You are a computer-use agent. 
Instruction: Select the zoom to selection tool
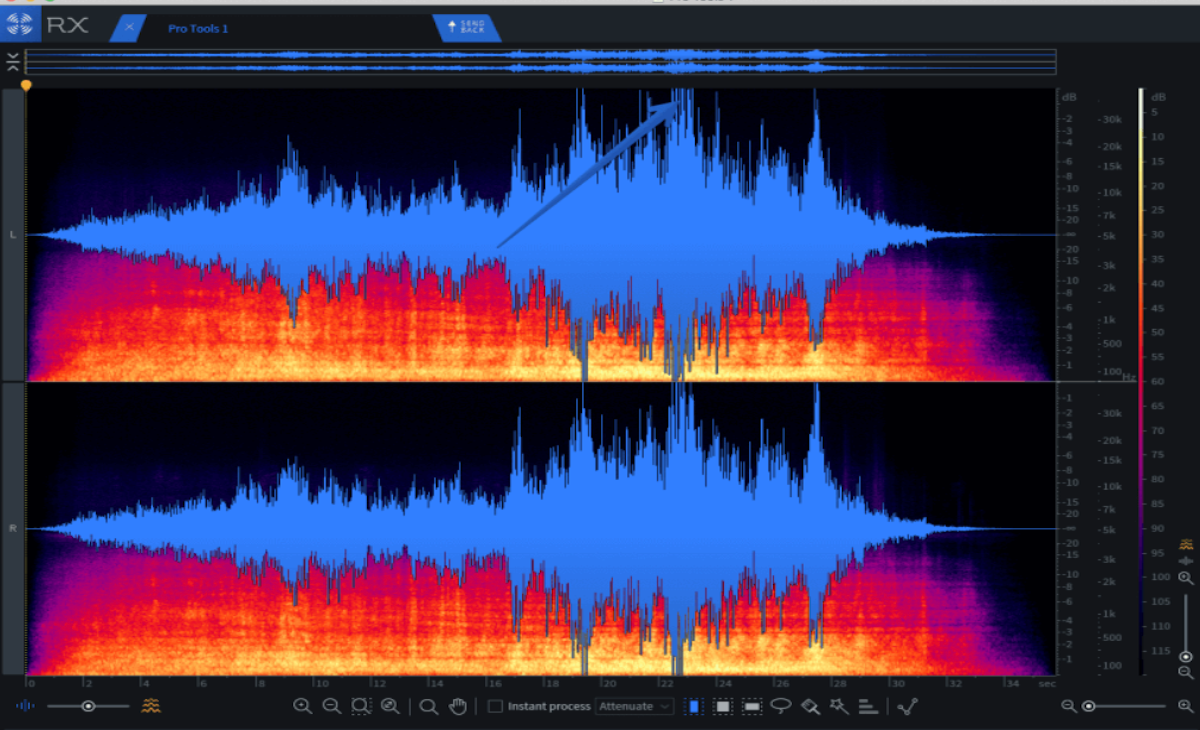tap(361, 706)
